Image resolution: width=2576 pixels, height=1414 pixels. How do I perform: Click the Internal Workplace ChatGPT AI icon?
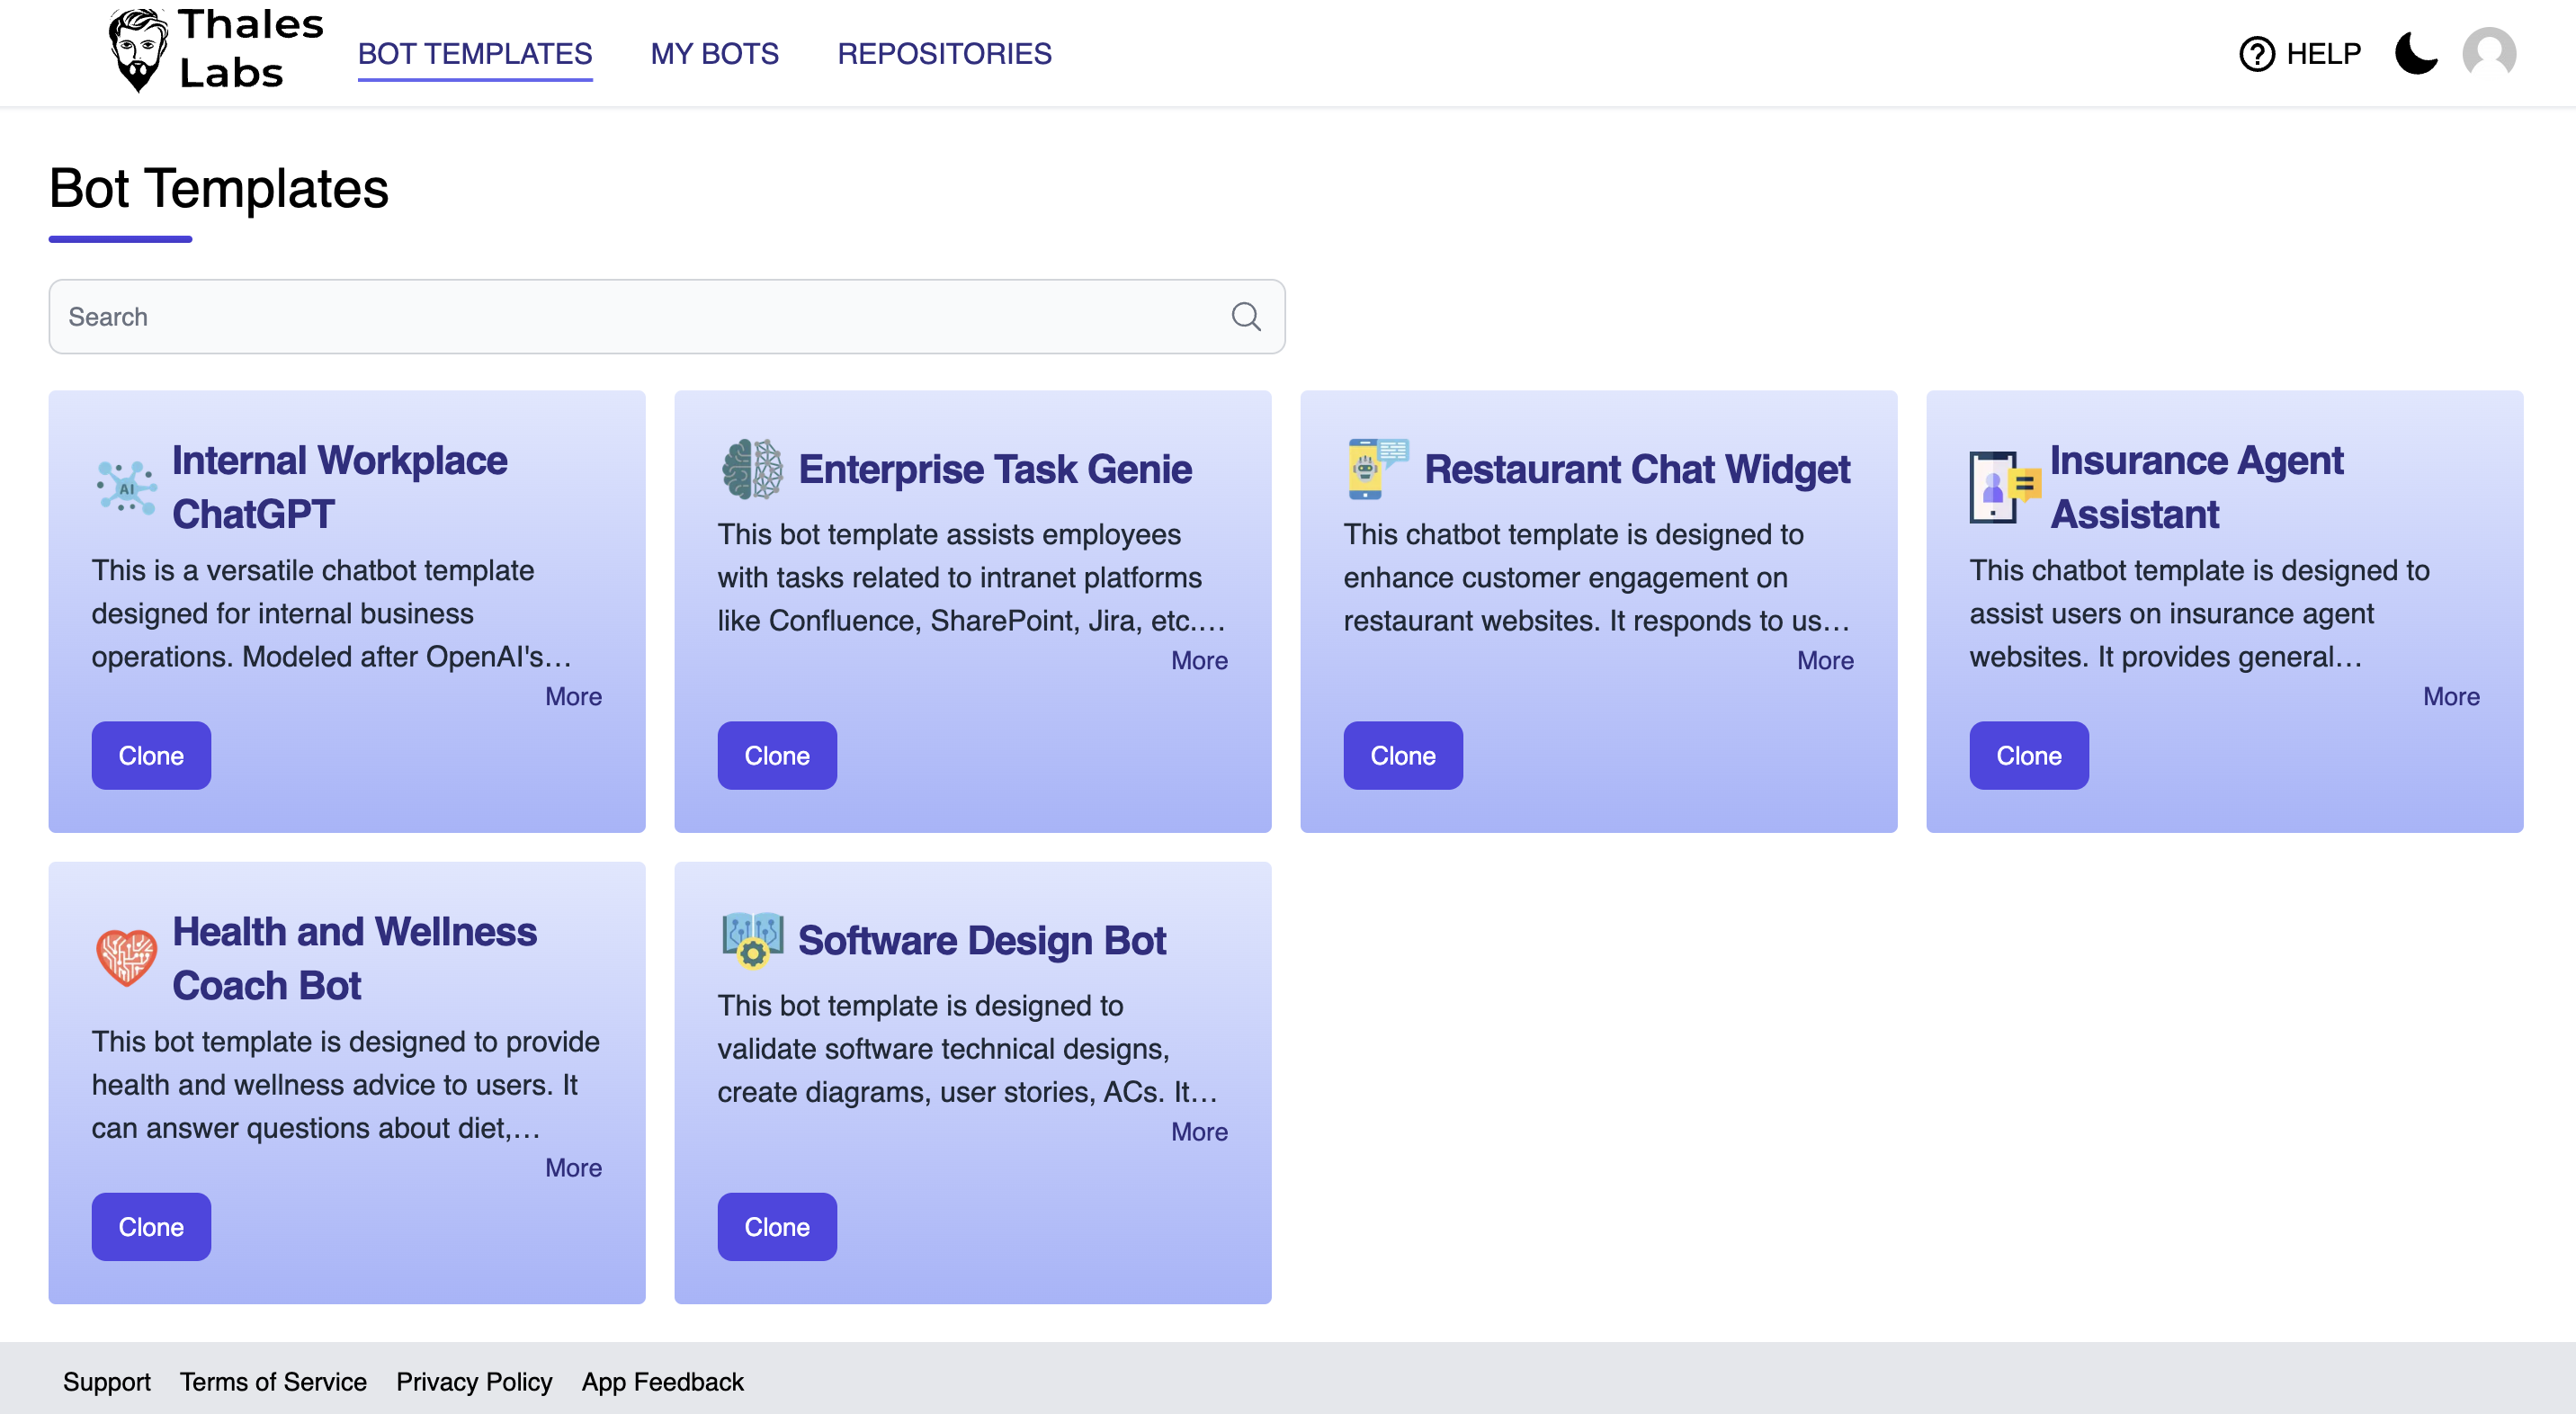pyautogui.click(x=126, y=488)
